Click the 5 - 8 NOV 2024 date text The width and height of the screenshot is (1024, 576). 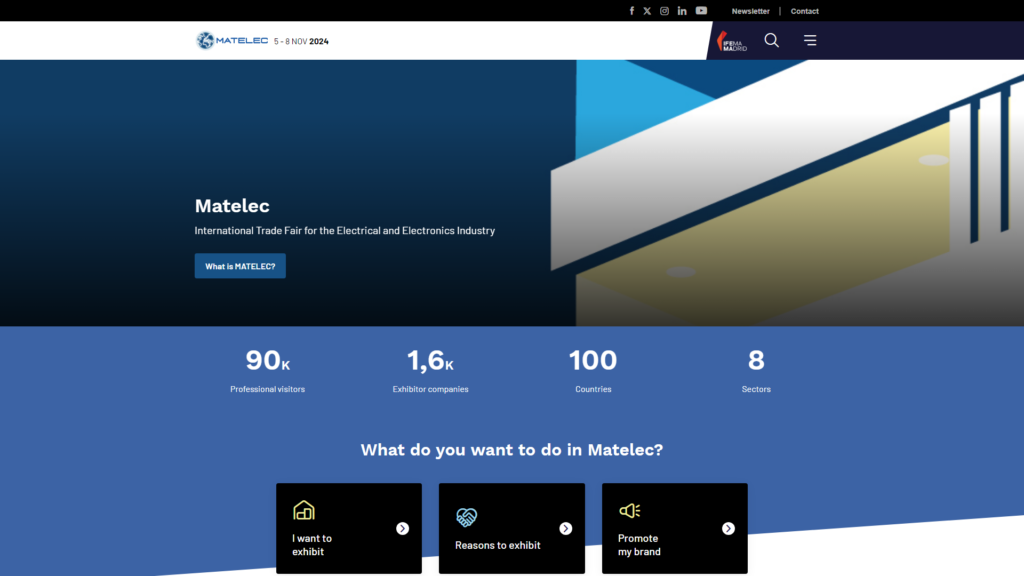[301, 41]
